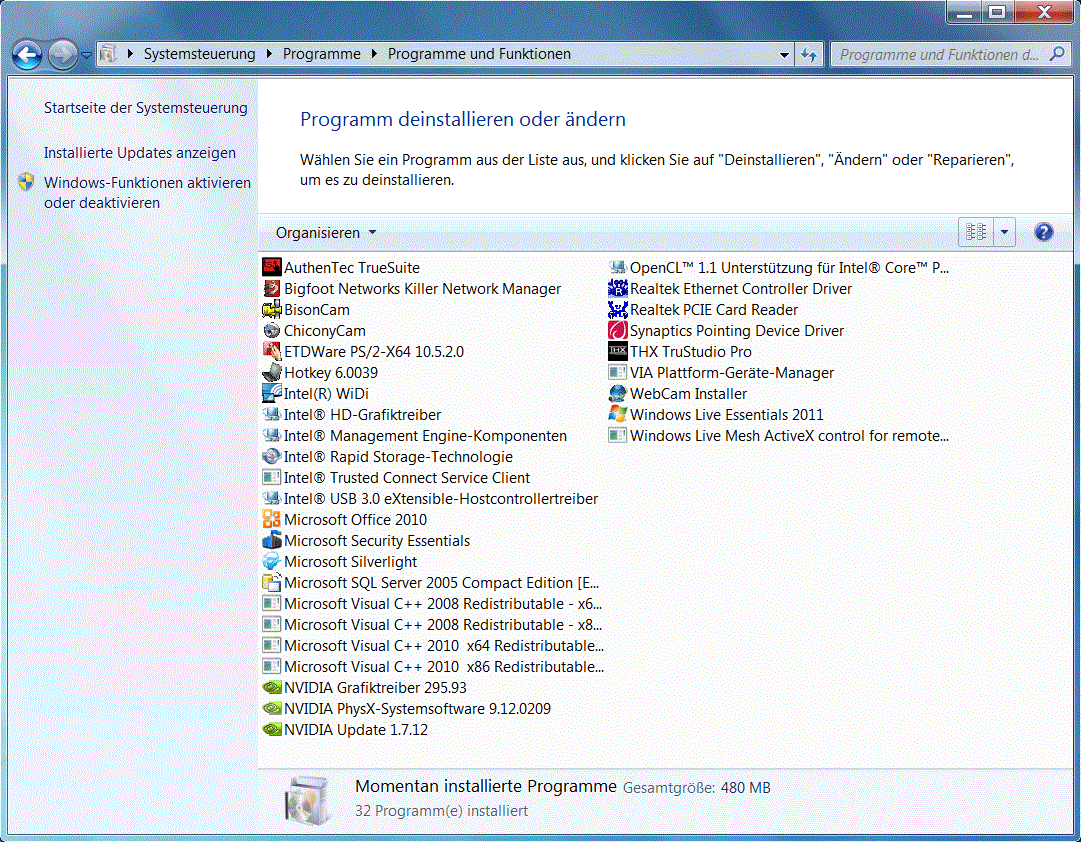Screen dimensions: 1081x842
Task: Select the NVIDIA Update 1.7.12 icon
Action: tap(272, 730)
